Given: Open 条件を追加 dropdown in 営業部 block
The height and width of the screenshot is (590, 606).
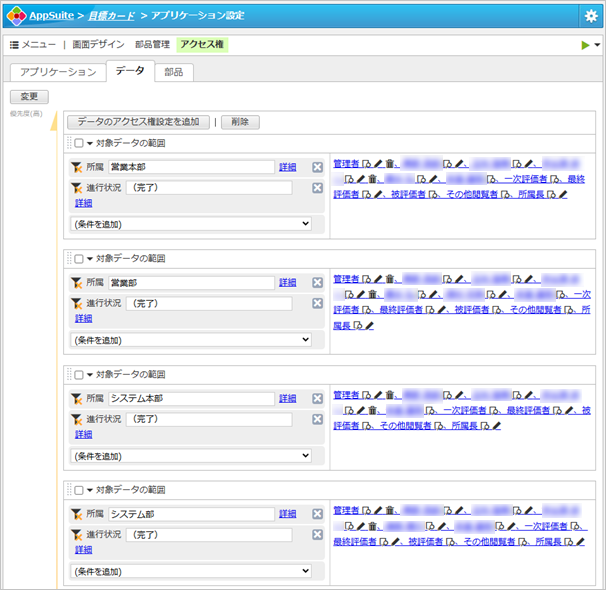Looking at the screenshot, I should (x=191, y=340).
